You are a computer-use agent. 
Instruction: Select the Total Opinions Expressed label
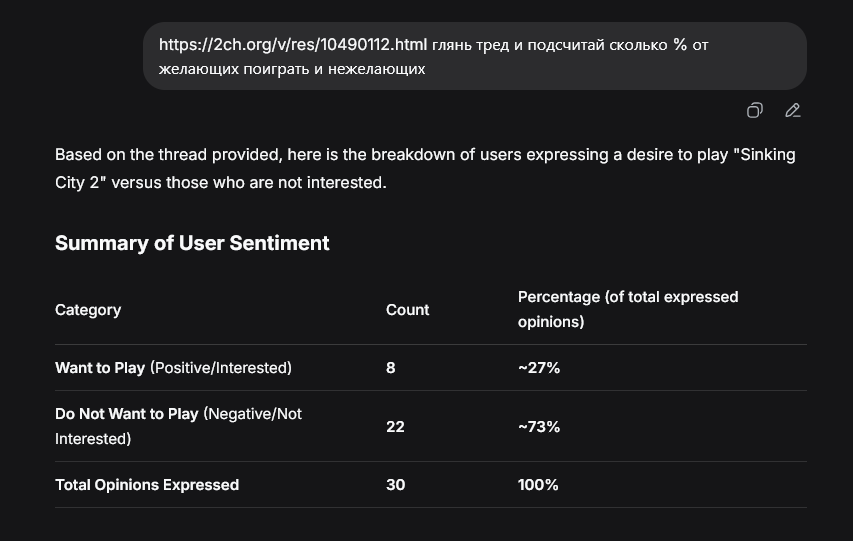pos(147,485)
